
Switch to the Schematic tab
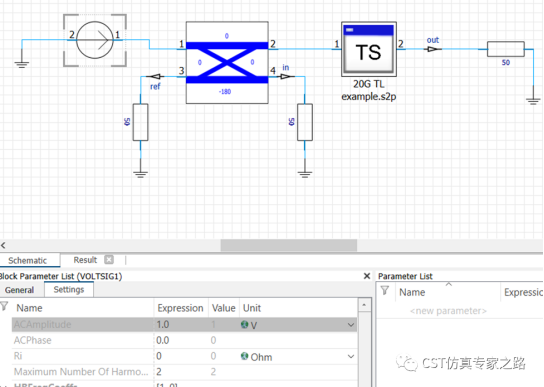[27, 260]
